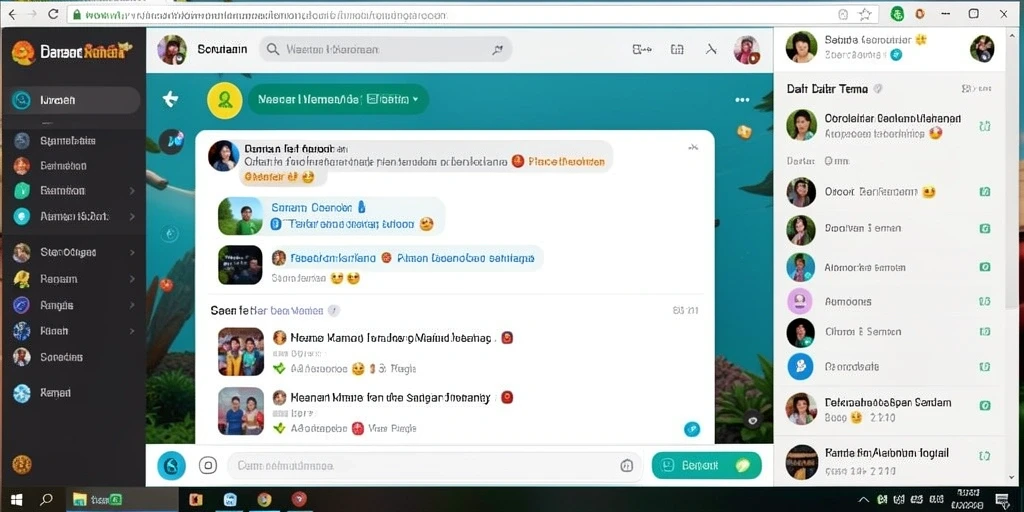The image size is (1024, 512).
Task: Bookmark the page with the star icon
Action: [x=865, y=14]
